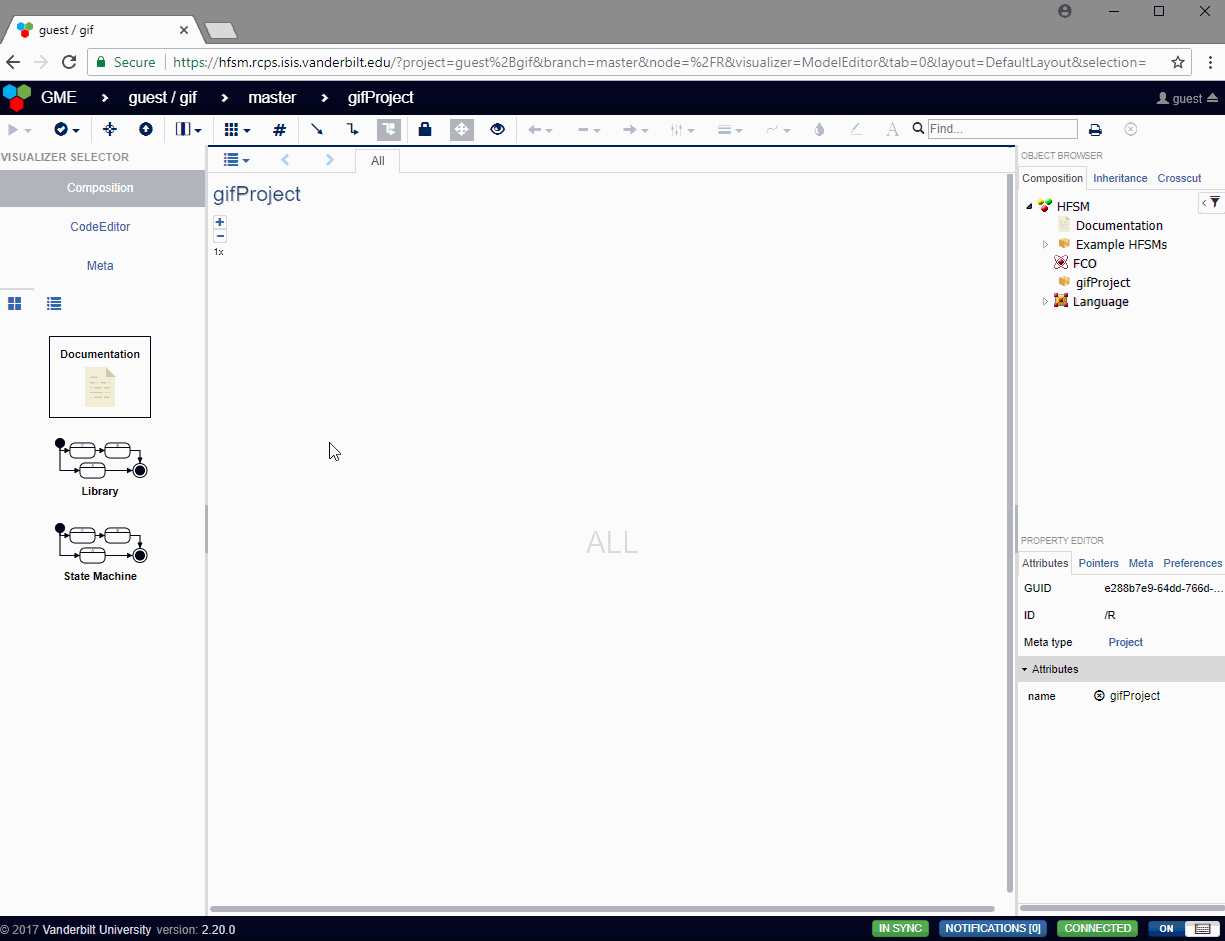Image resolution: width=1225 pixels, height=941 pixels.
Task: Toggle the ON keyboard switch
Action: pos(1182,928)
